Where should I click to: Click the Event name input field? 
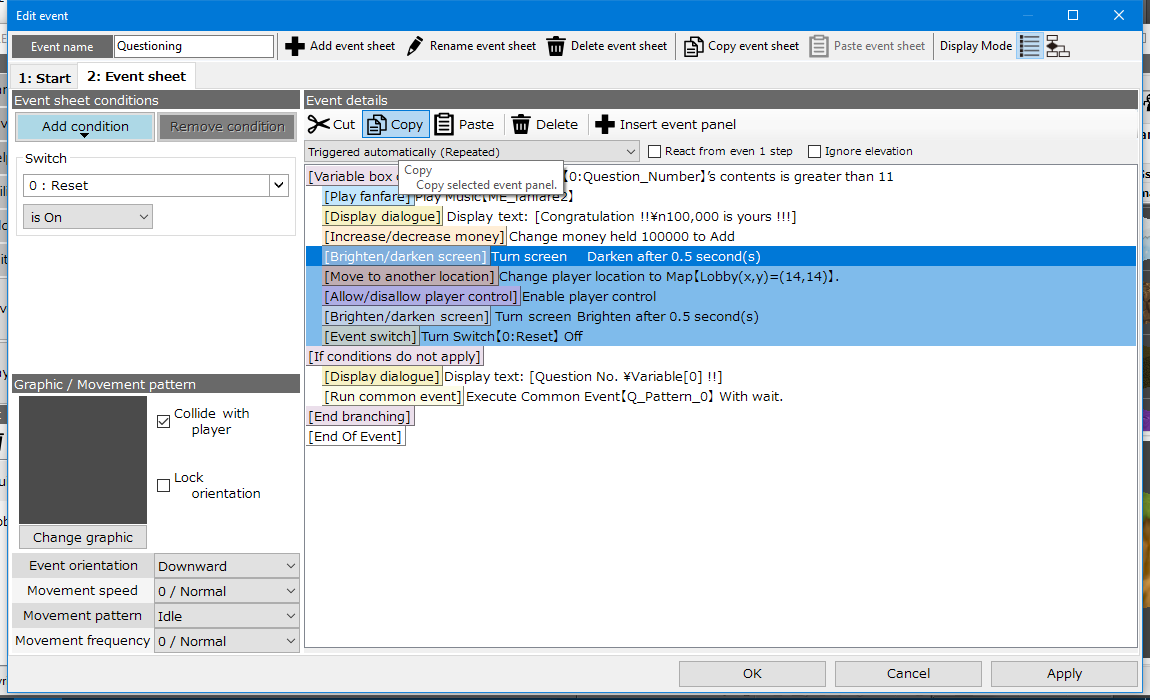pos(194,46)
